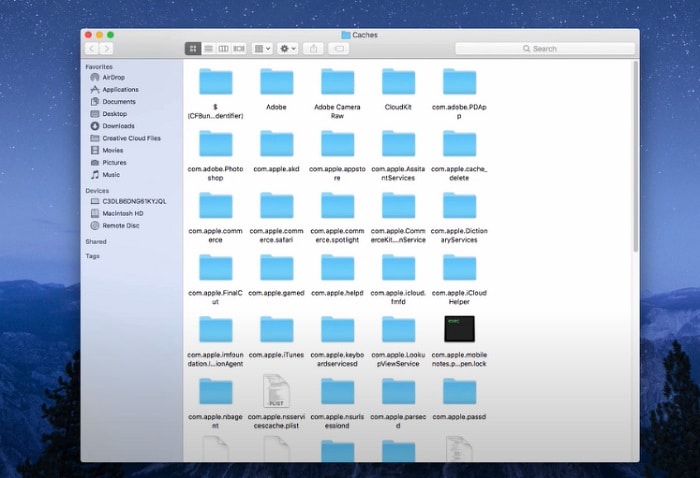700x478 pixels.
Task: Select the com.apple.AssitantServices folder
Action: [x=398, y=144]
